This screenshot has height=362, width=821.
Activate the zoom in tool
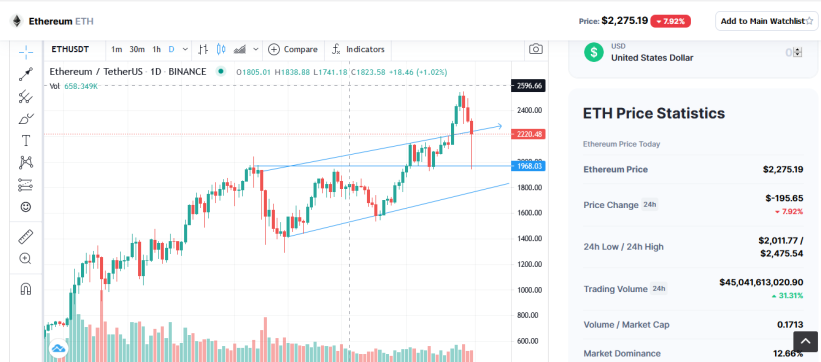(x=26, y=258)
